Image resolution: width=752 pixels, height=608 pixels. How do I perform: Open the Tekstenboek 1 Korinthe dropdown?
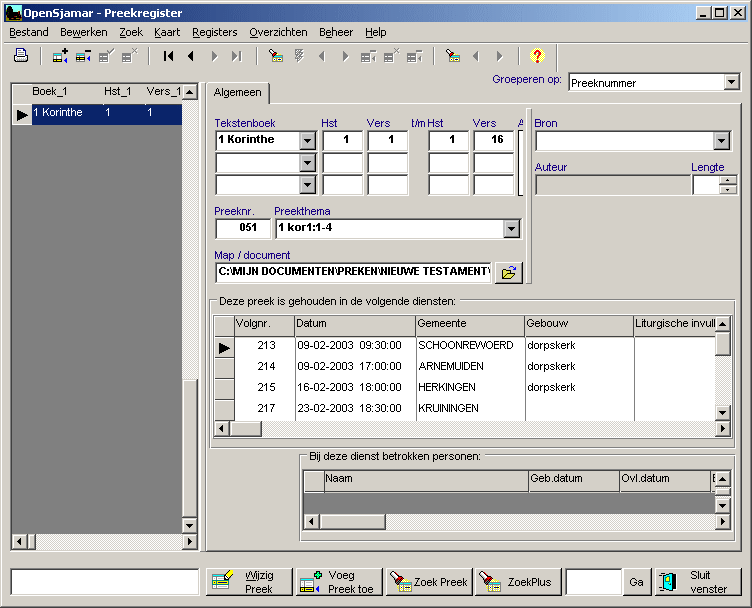(308, 140)
